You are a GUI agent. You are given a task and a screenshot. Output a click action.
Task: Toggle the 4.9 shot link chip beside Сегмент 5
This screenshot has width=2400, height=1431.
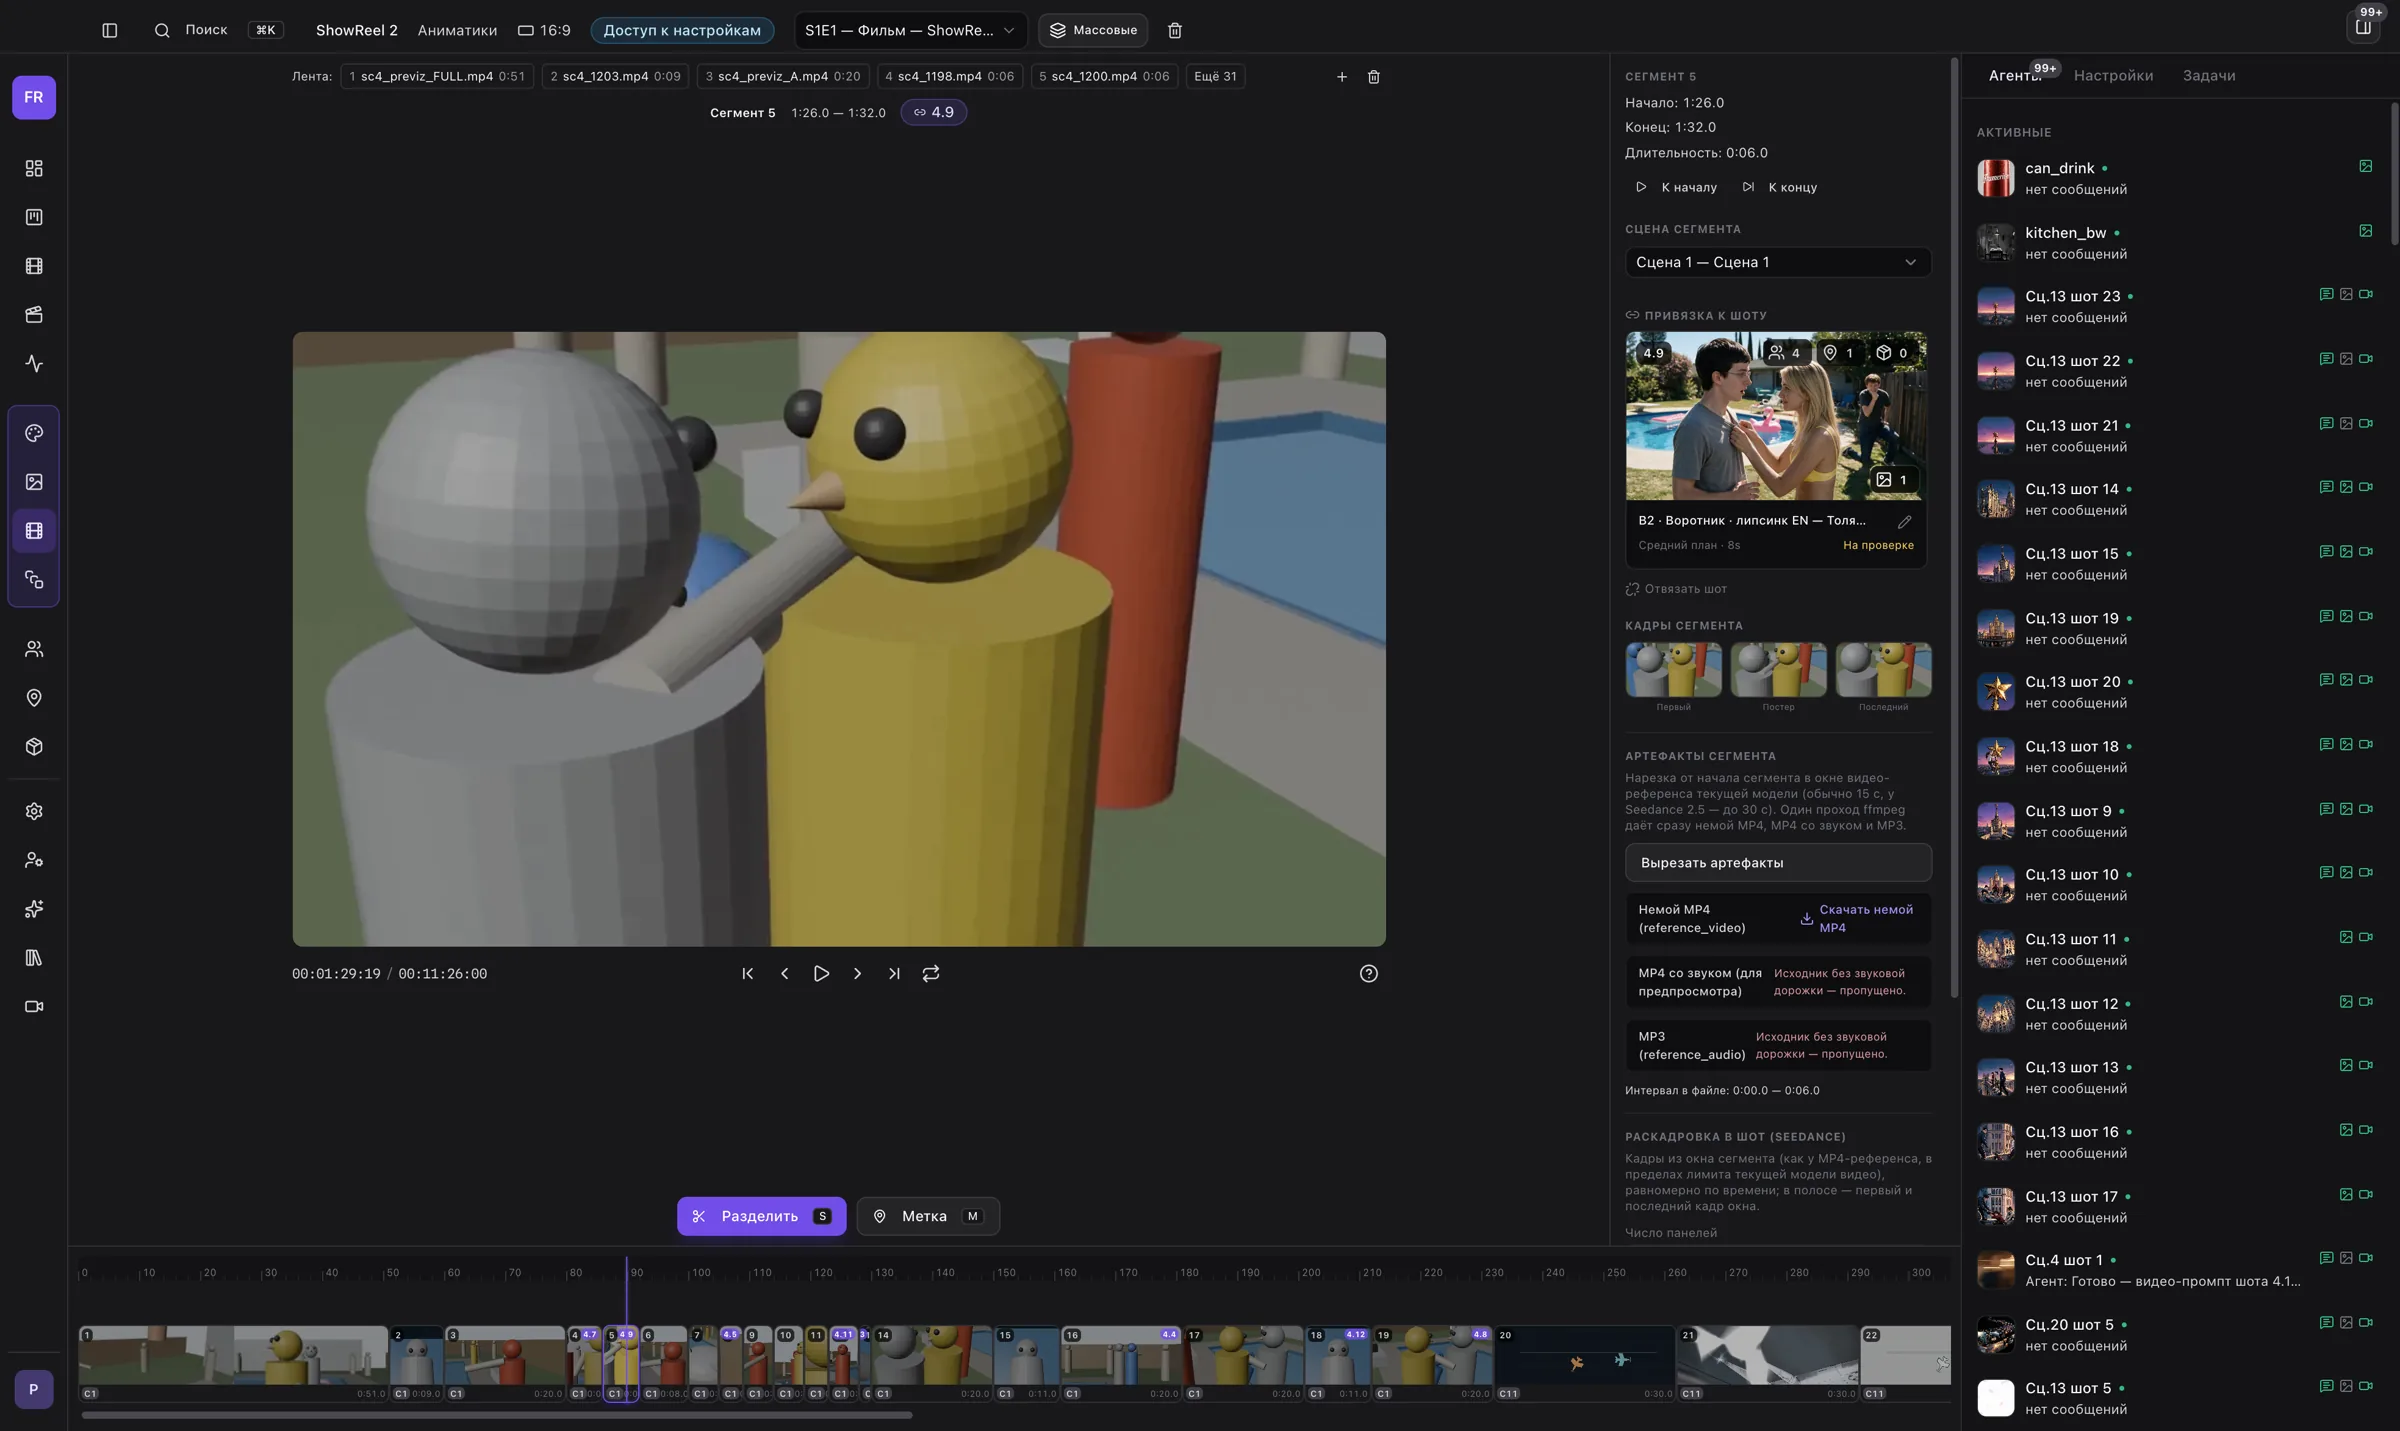[934, 112]
